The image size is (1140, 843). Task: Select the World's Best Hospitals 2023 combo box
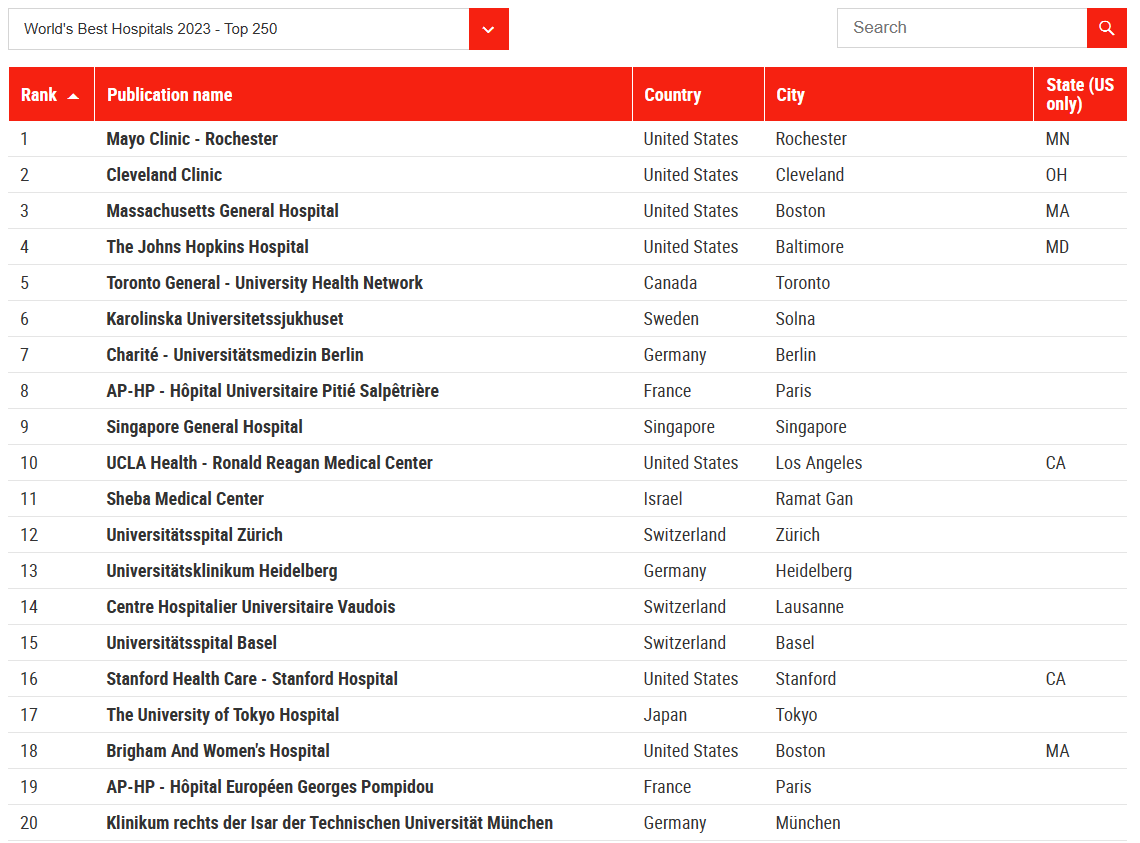(x=258, y=29)
